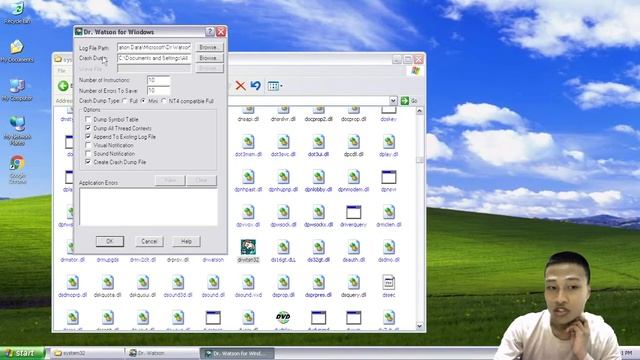Click the Number of Errors To Save field
The width and height of the screenshot is (640, 360).
coord(158,90)
